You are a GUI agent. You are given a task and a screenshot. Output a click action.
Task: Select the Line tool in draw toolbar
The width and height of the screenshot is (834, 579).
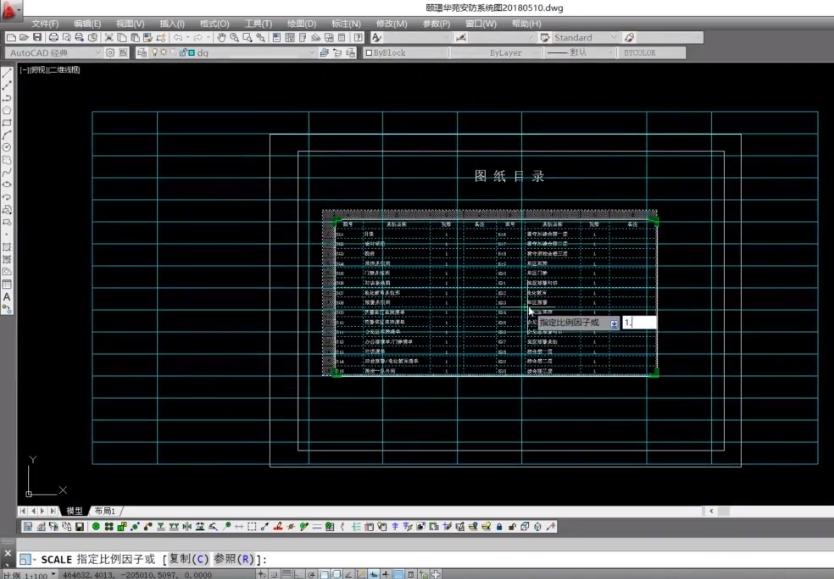tap(7, 73)
